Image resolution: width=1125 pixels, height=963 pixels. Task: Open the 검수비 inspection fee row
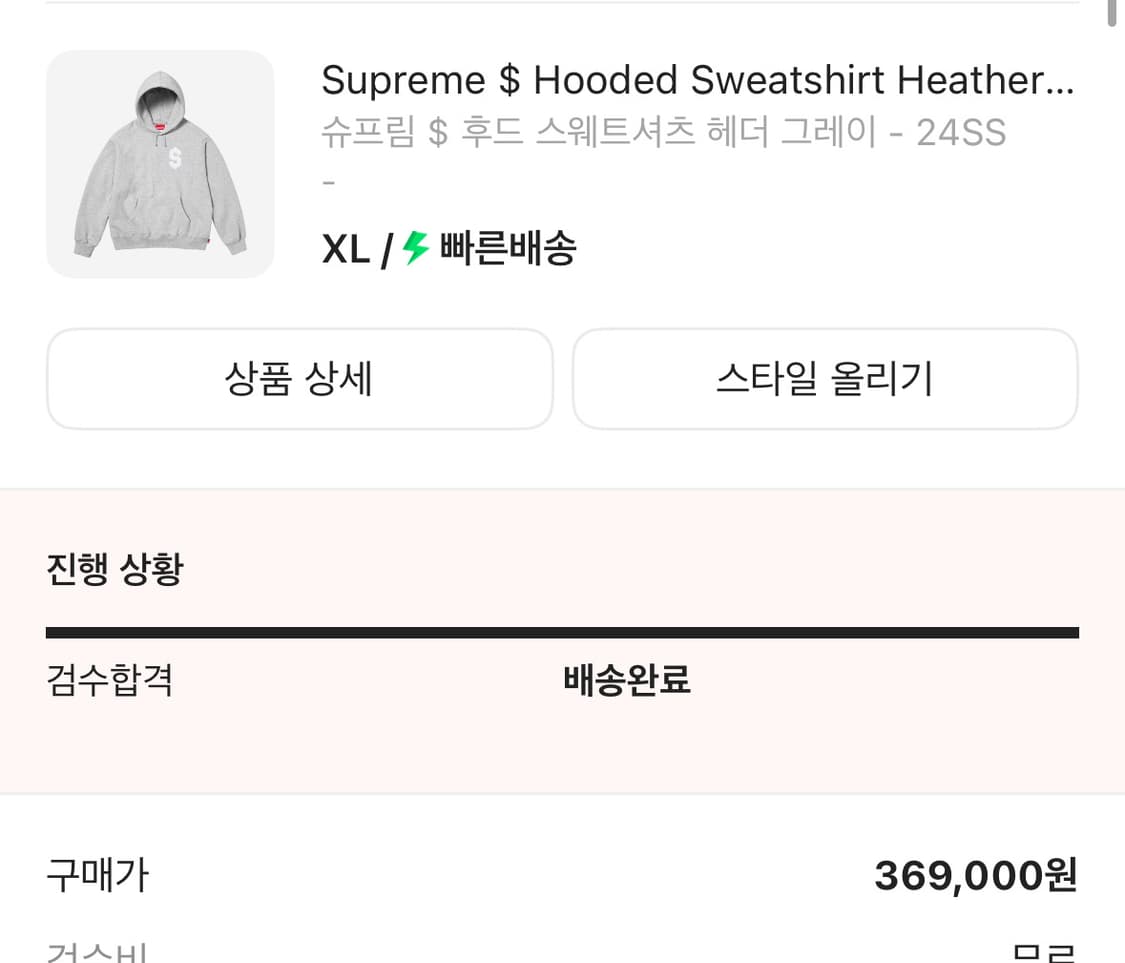[97, 950]
